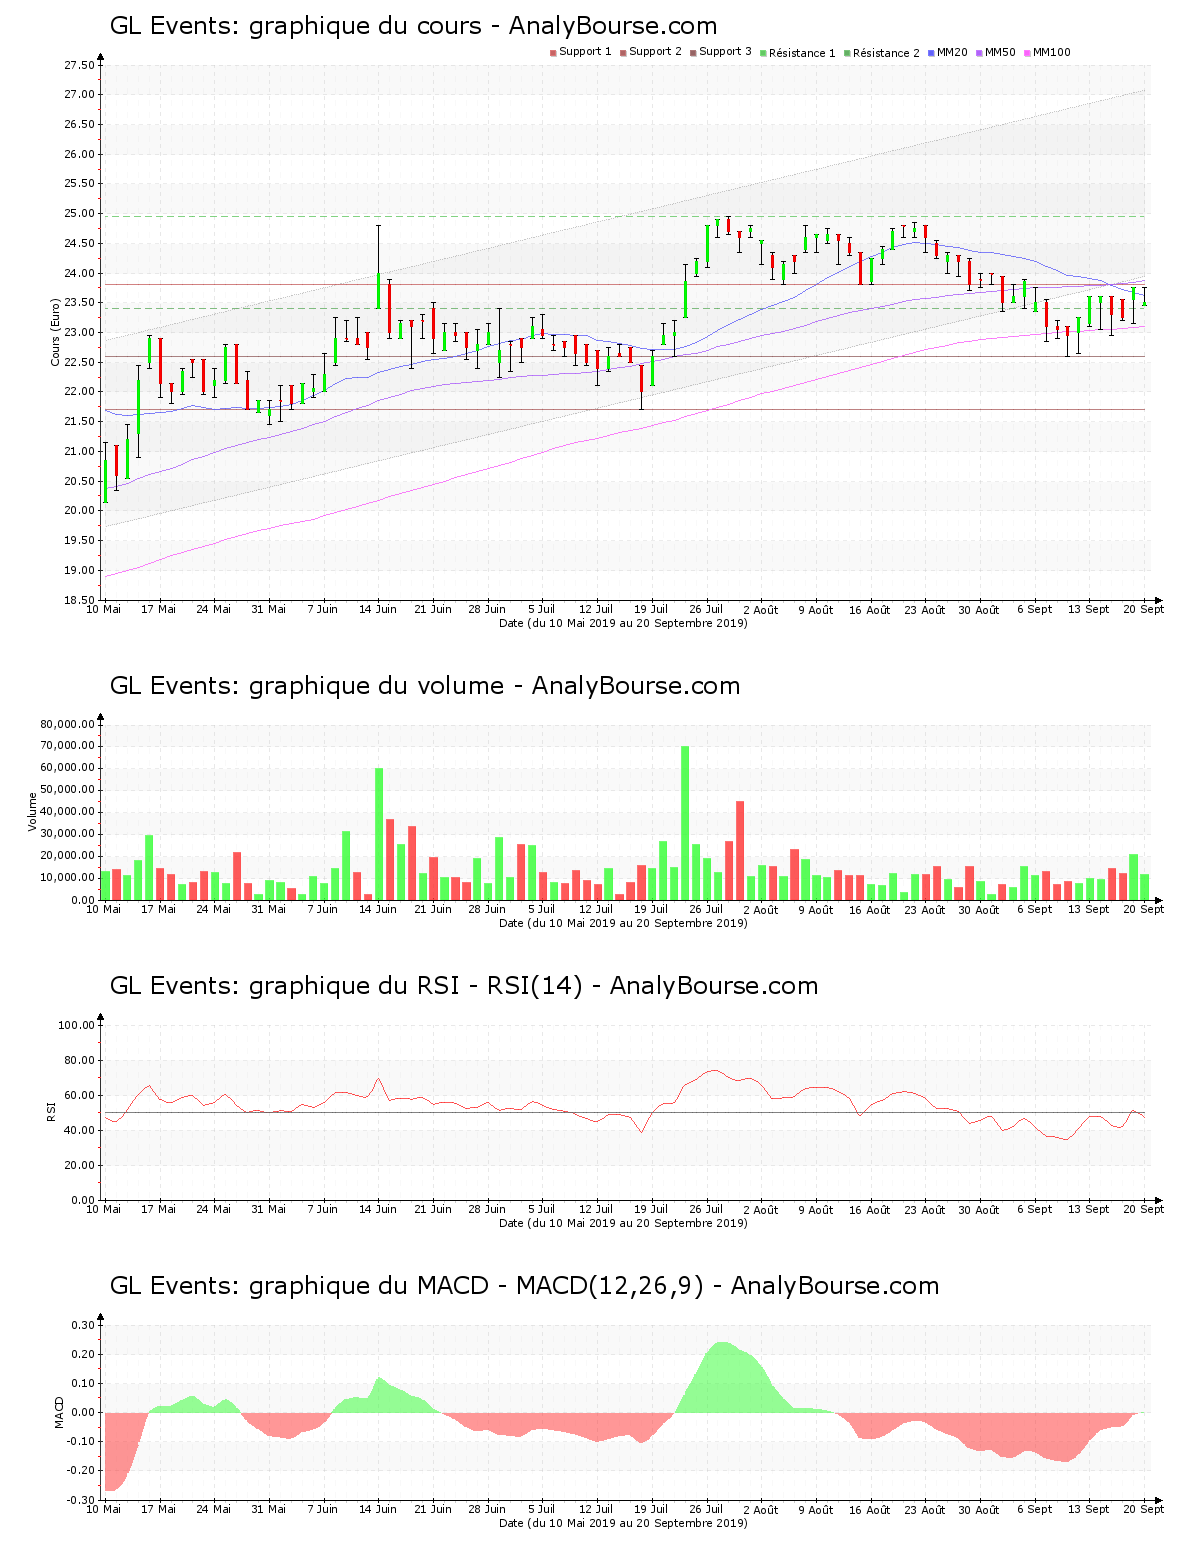Click the 'graphique du MACD - MACD(12,26,9)' title
This screenshot has width=1200, height=1550.
(476, 1286)
